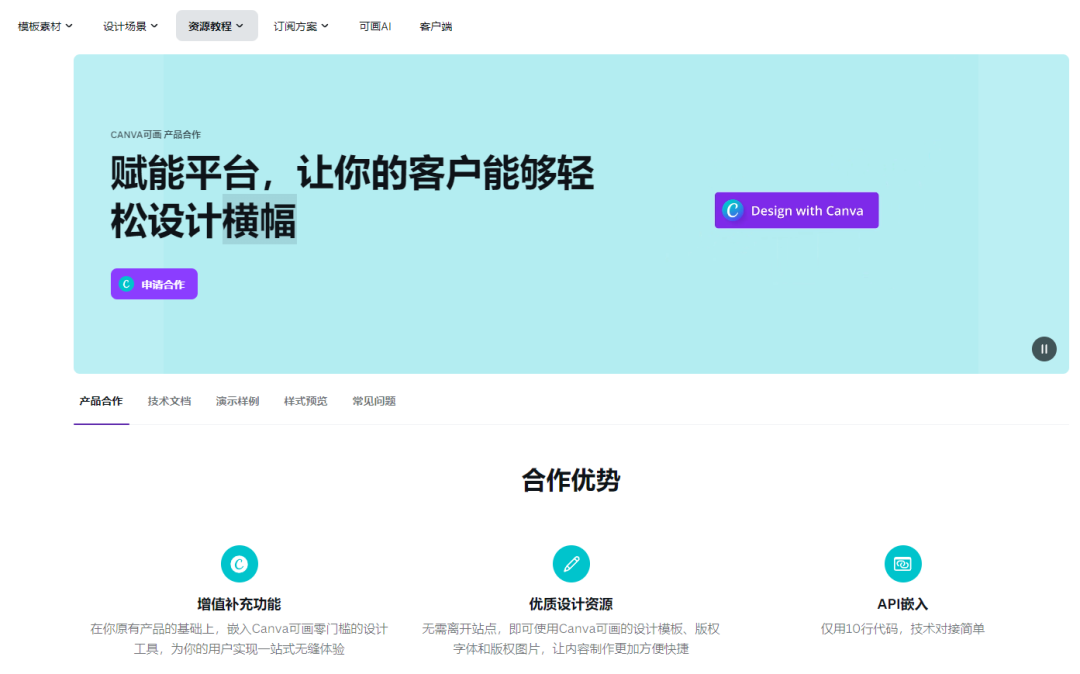1080x674 pixels.
Task: Expand the 模板素材 dropdown menu
Action: (45, 26)
